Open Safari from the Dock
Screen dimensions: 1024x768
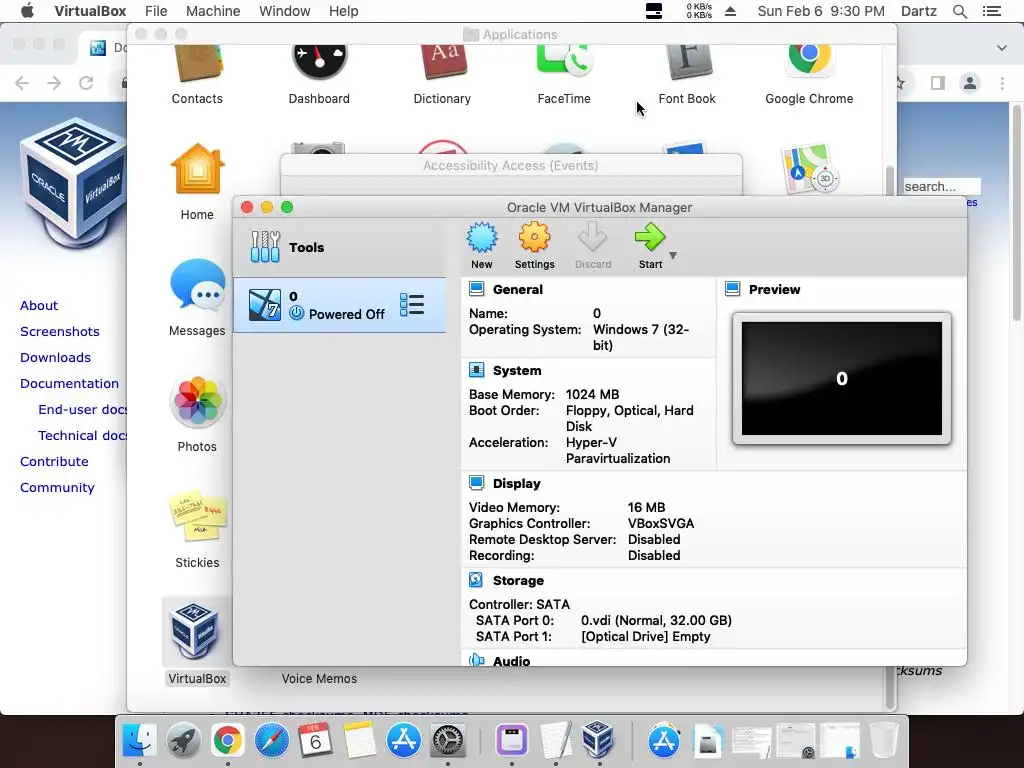(x=272, y=741)
